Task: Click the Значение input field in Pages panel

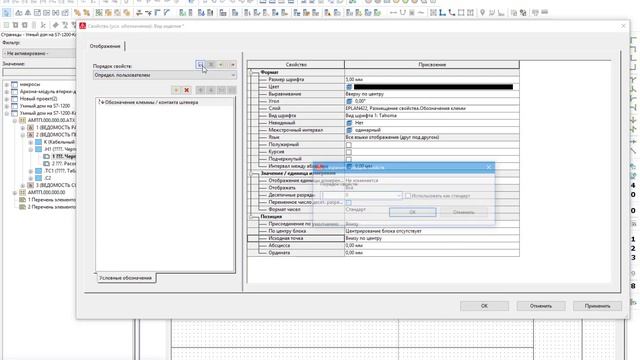Action: (39, 72)
